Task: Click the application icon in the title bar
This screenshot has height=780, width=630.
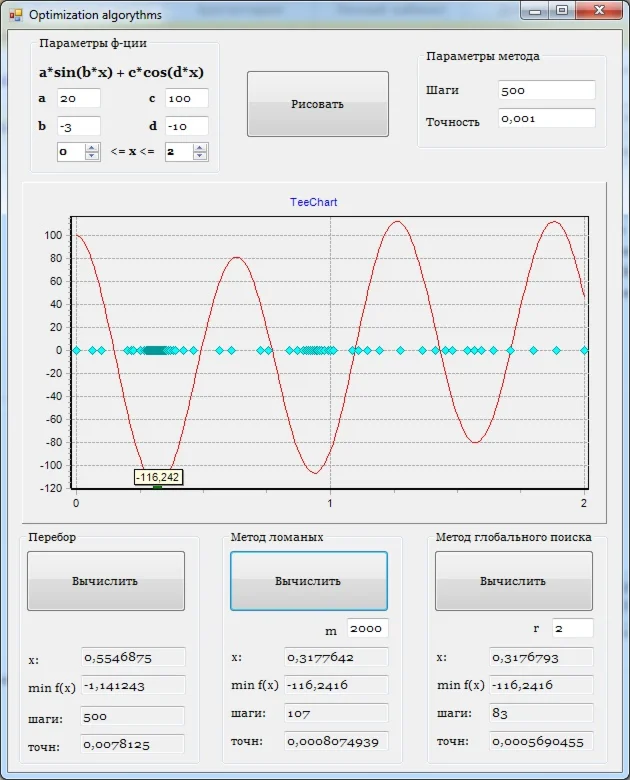Action: tap(15, 15)
